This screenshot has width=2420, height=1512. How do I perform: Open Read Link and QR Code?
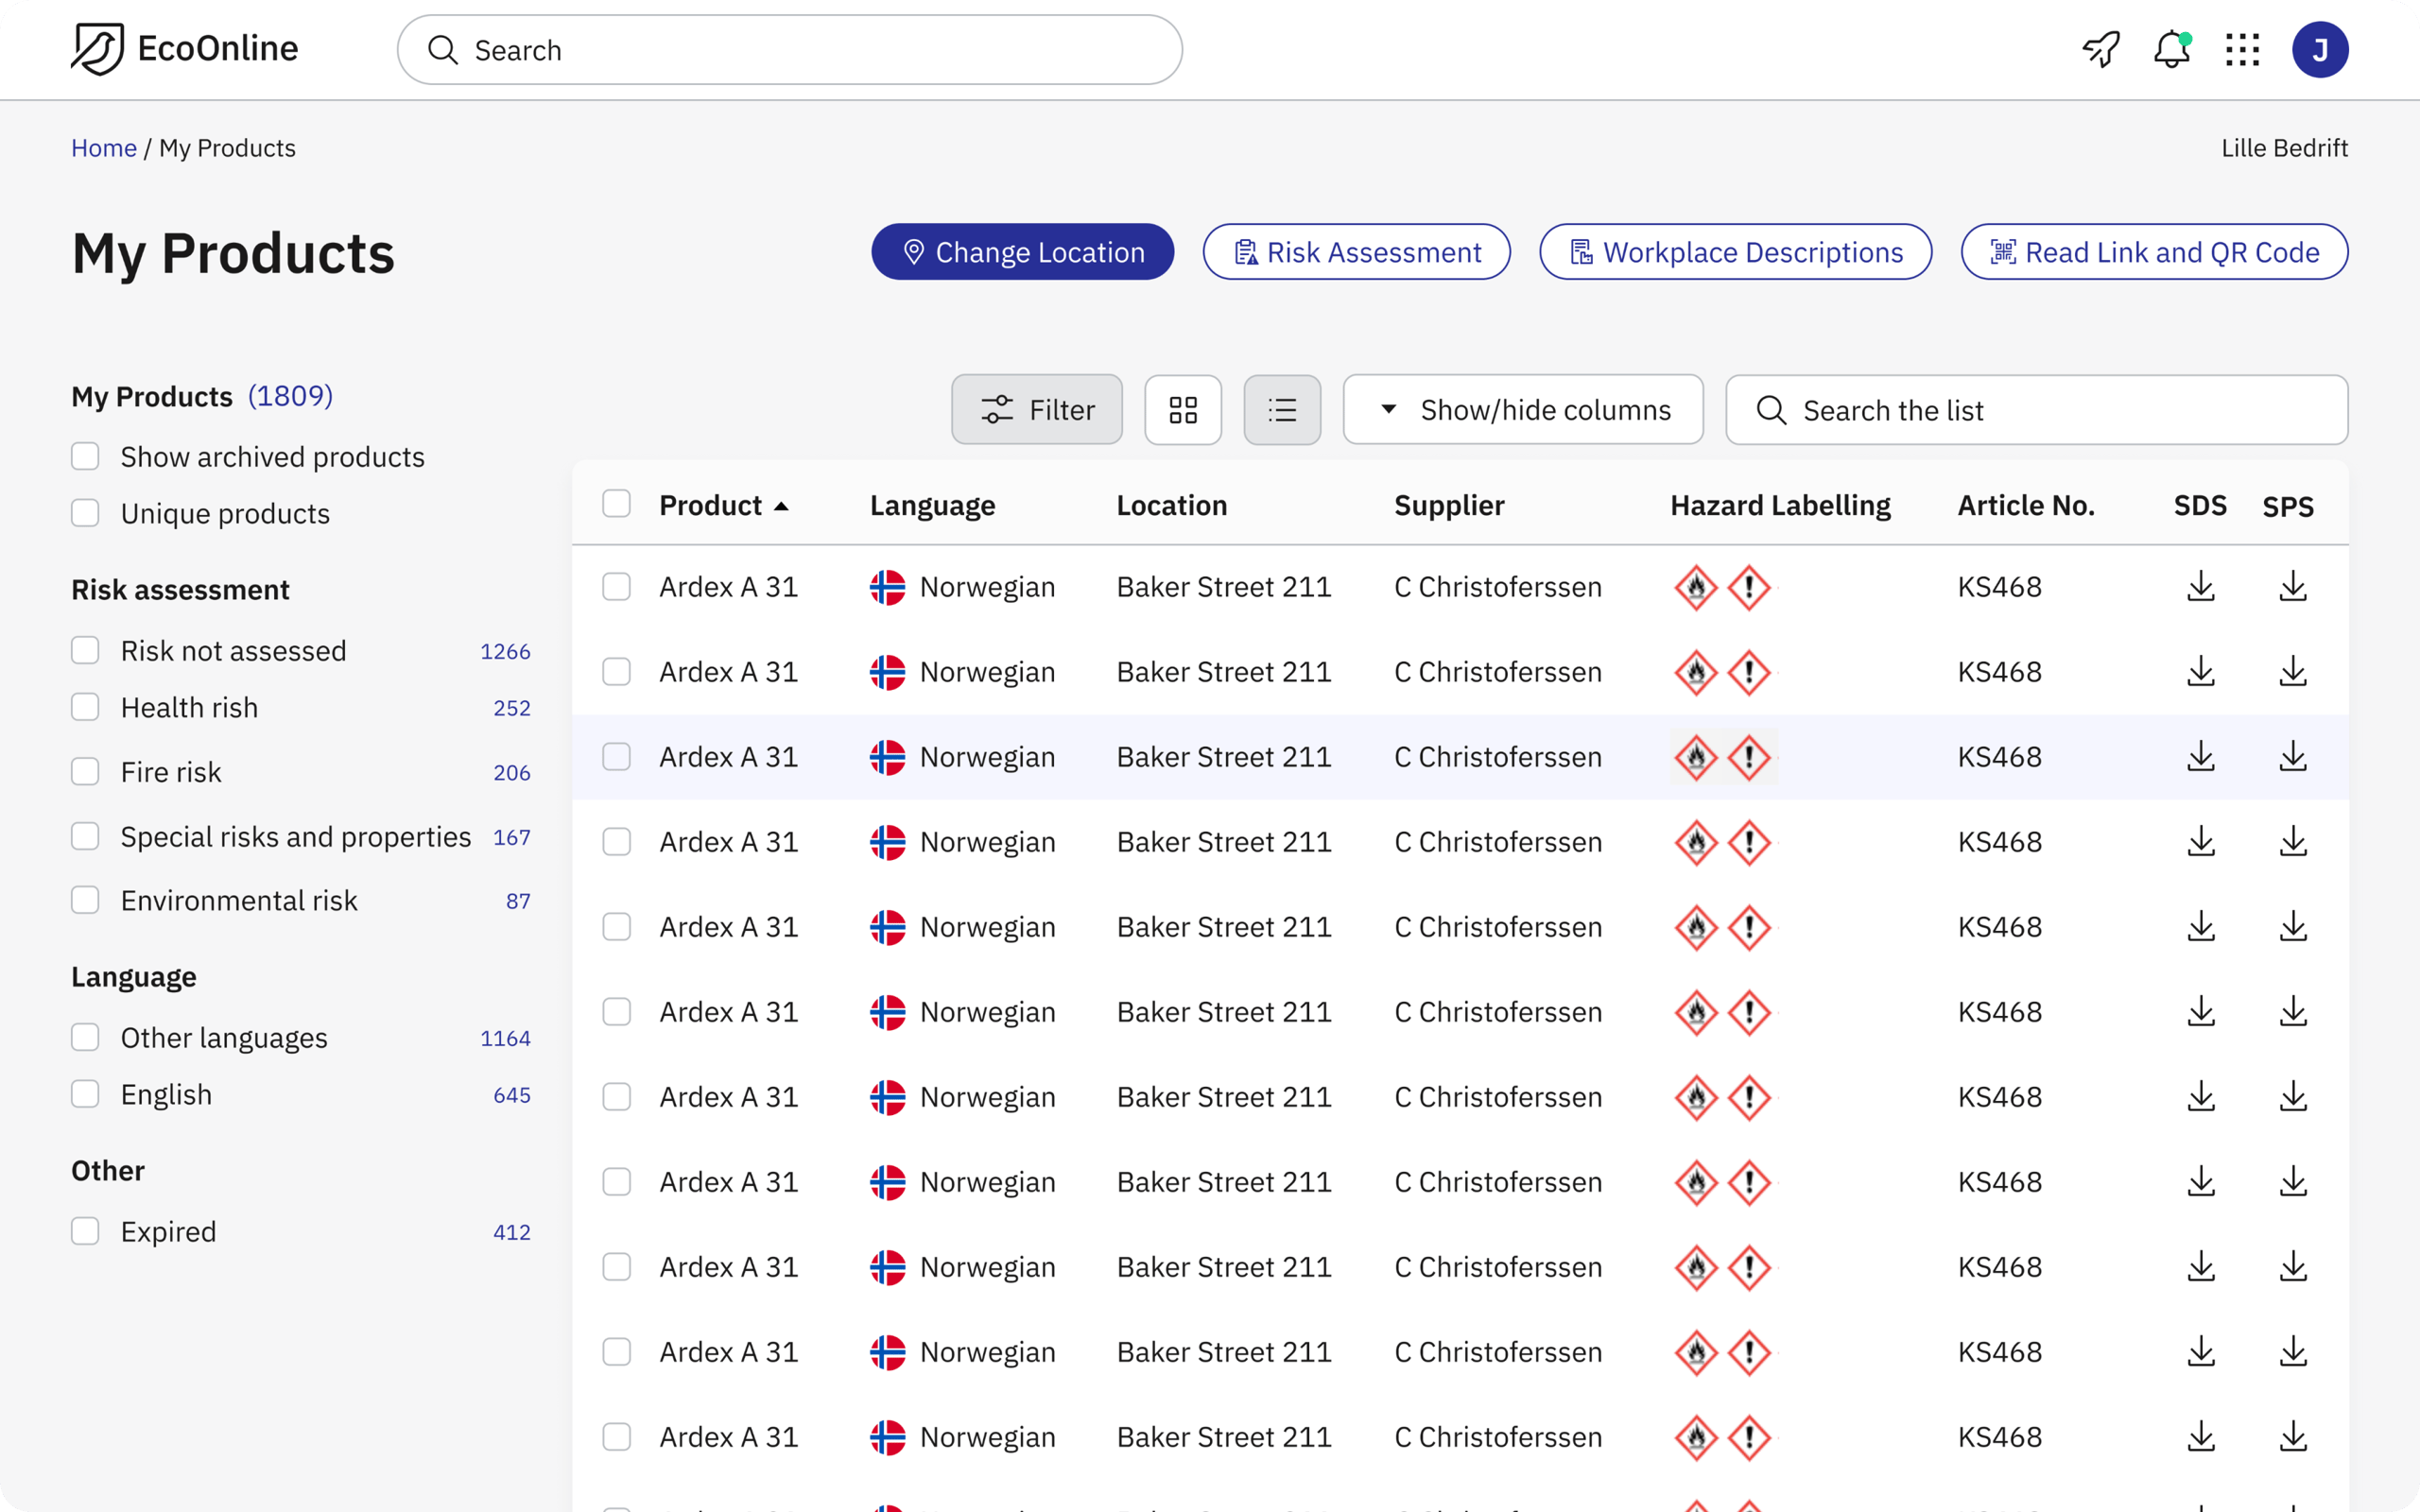tap(2154, 252)
